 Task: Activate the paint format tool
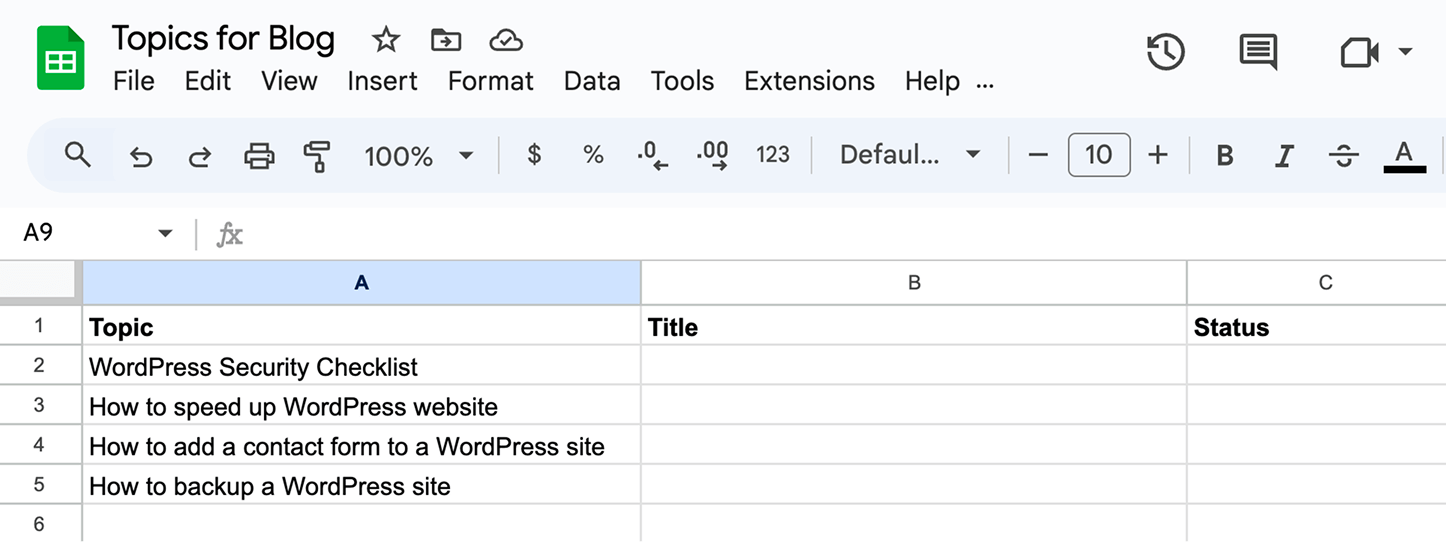317,156
